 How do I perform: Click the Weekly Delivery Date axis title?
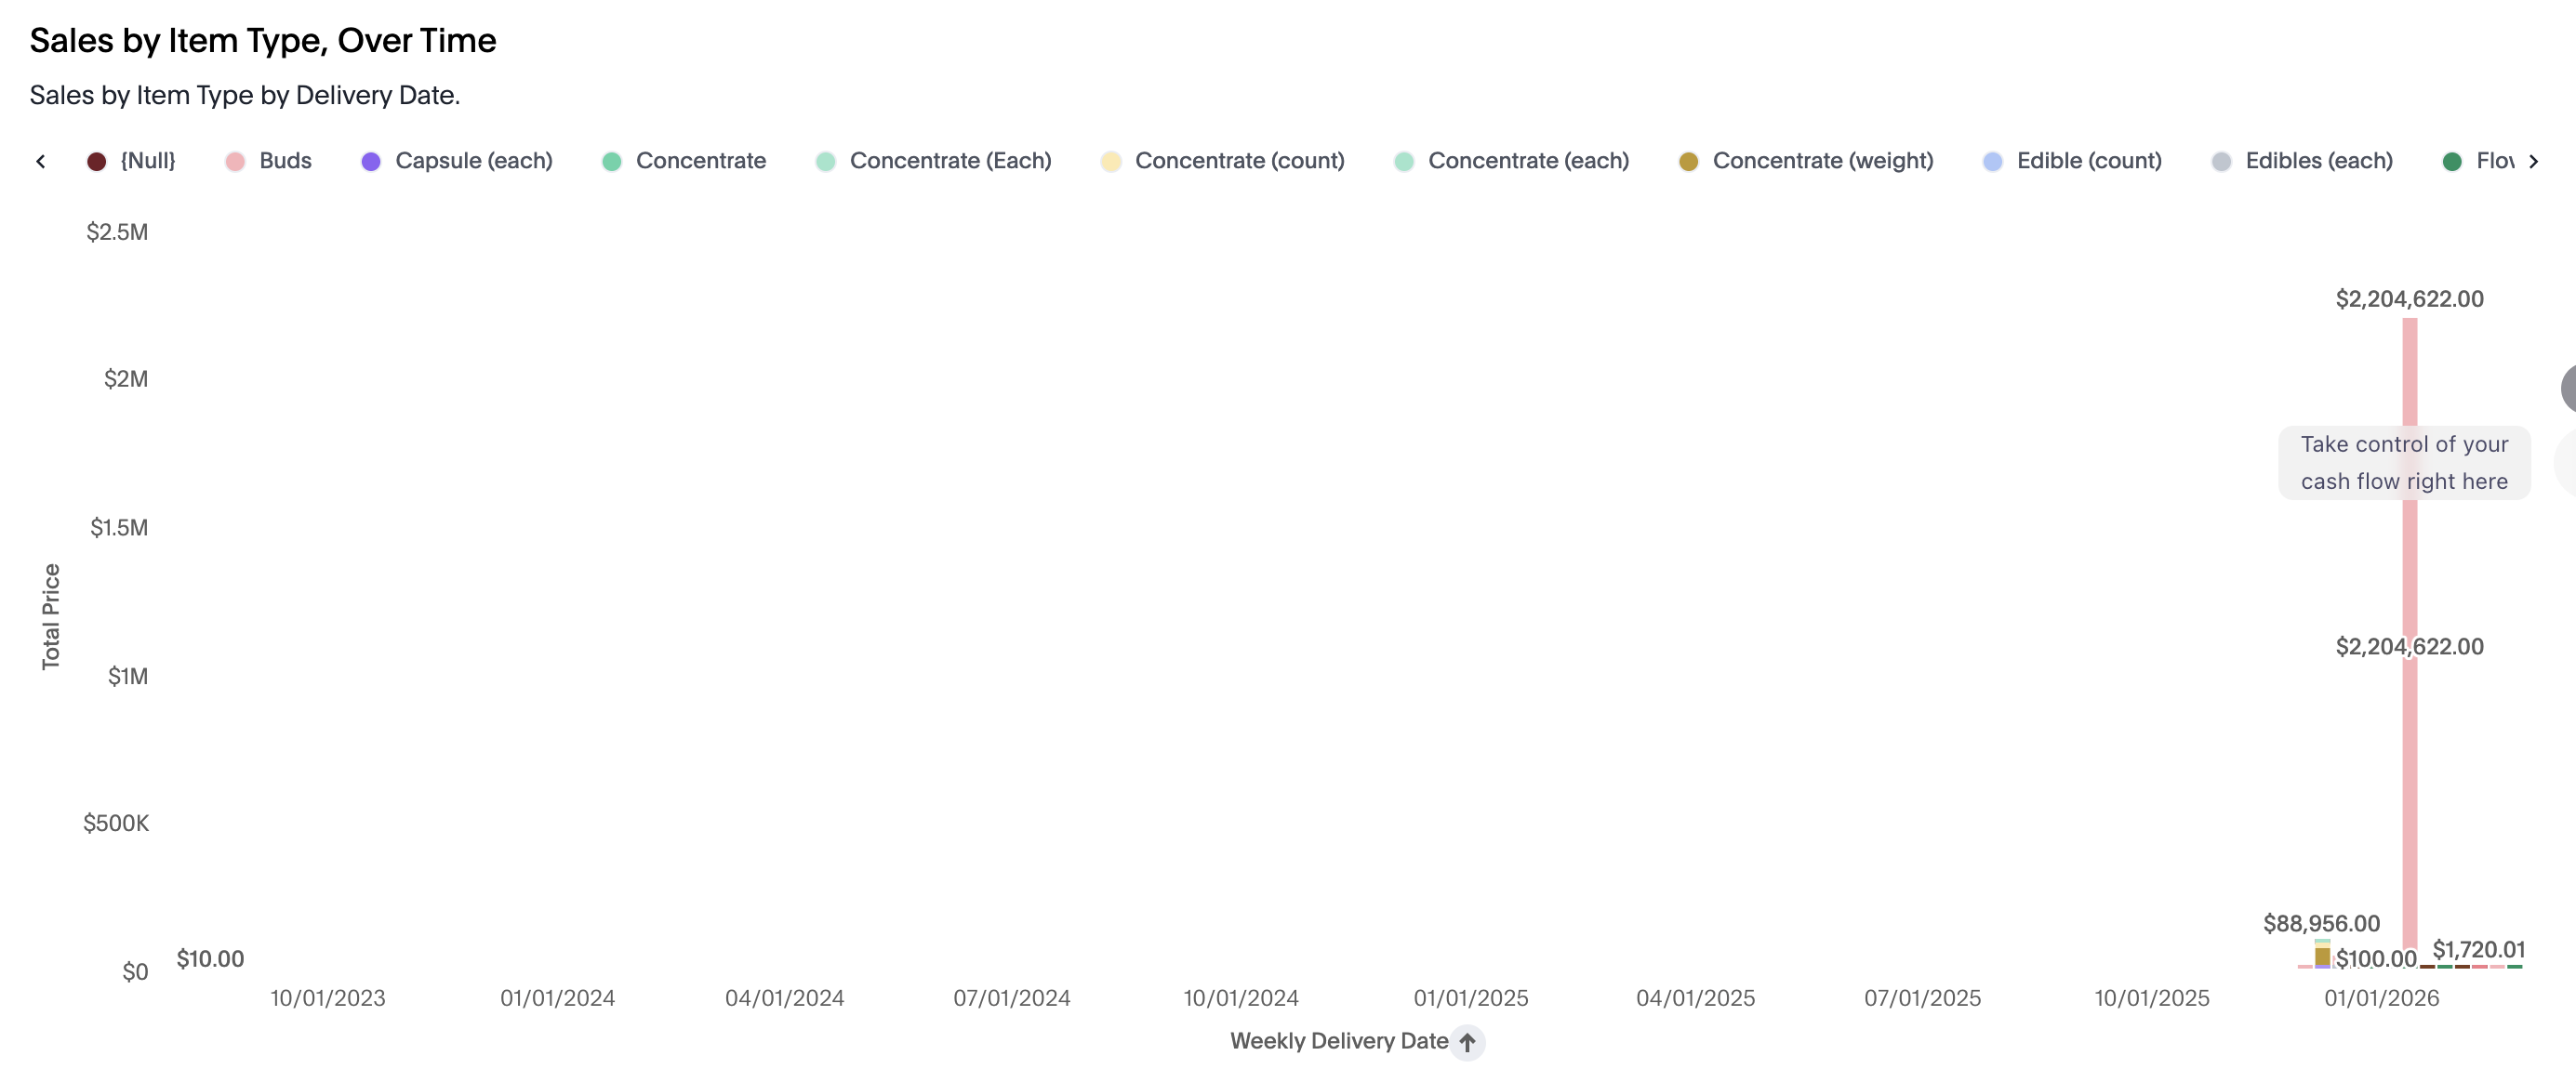coord(1338,1041)
